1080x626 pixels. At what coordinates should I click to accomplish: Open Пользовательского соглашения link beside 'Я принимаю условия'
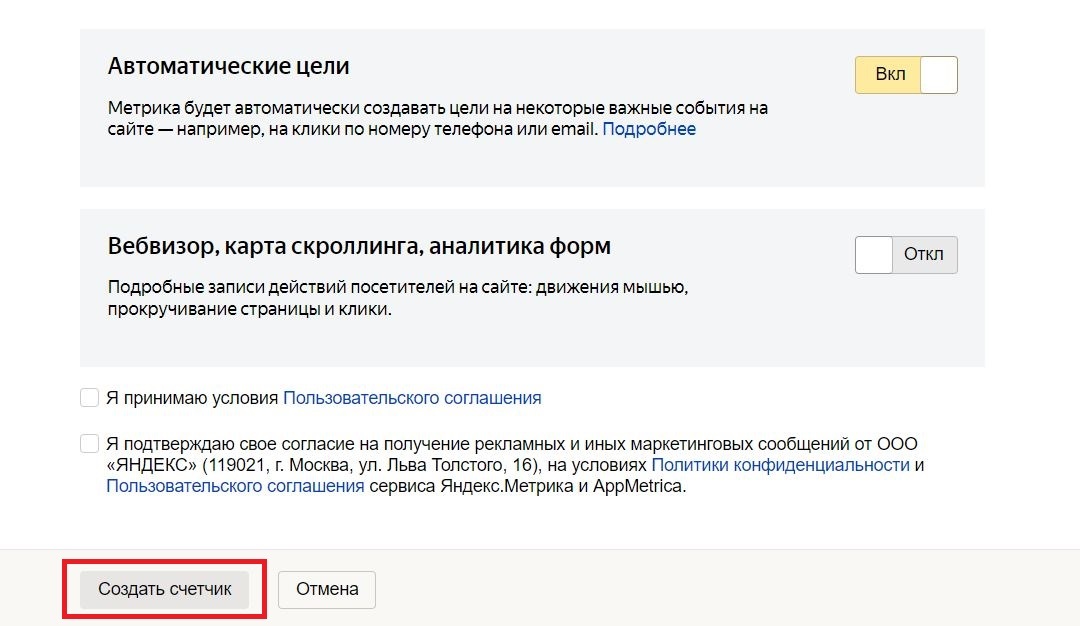(412, 398)
